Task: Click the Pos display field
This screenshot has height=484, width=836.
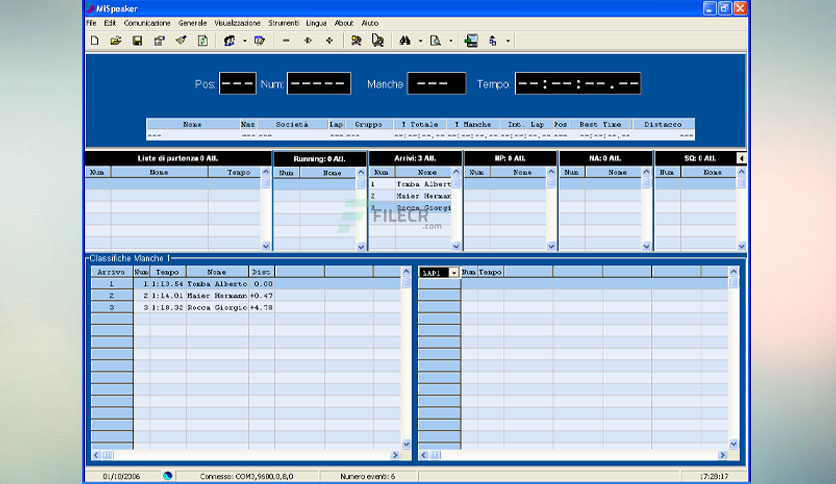Action: pyautogui.click(x=238, y=84)
